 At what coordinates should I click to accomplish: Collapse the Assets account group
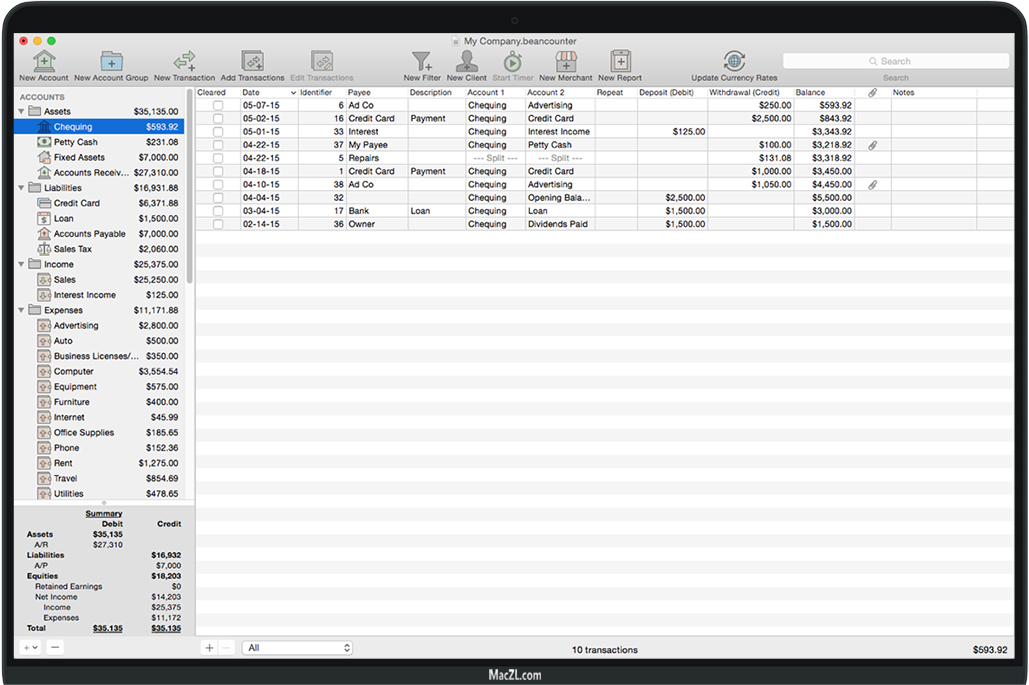point(22,111)
